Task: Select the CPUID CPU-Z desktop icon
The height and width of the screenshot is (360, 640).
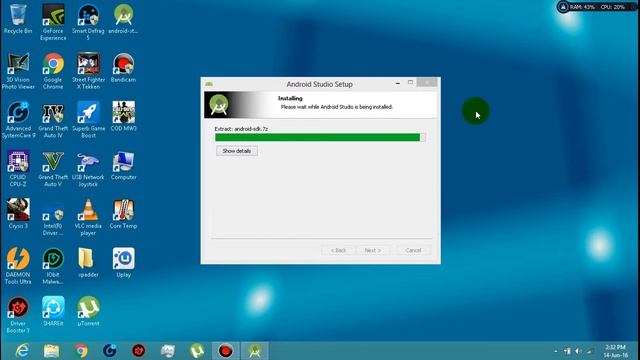Action: pyautogui.click(x=18, y=169)
